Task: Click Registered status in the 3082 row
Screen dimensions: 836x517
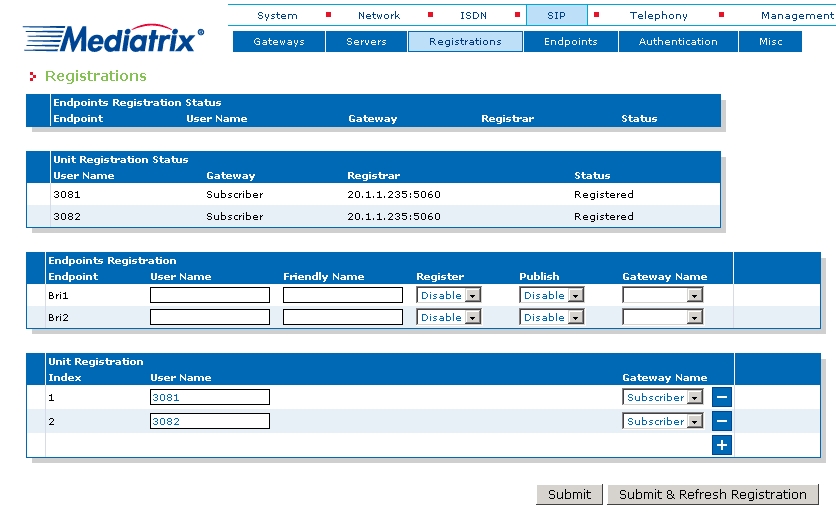Action: click(x=604, y=216)
